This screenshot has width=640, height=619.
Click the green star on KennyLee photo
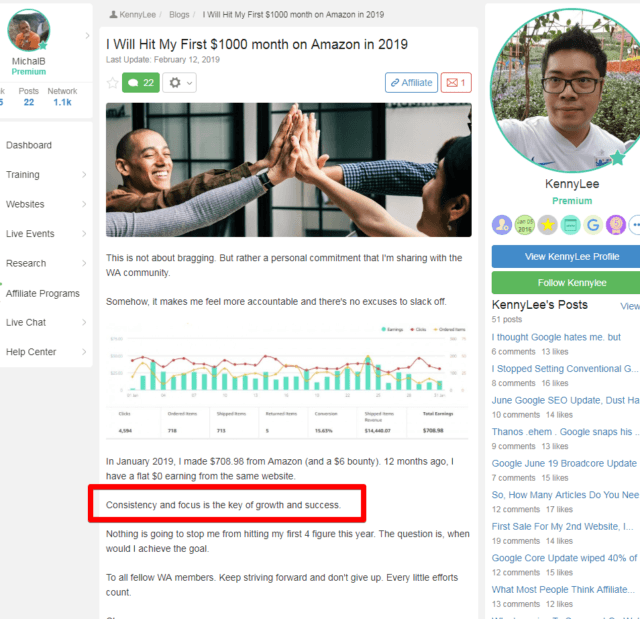(618, 158)
